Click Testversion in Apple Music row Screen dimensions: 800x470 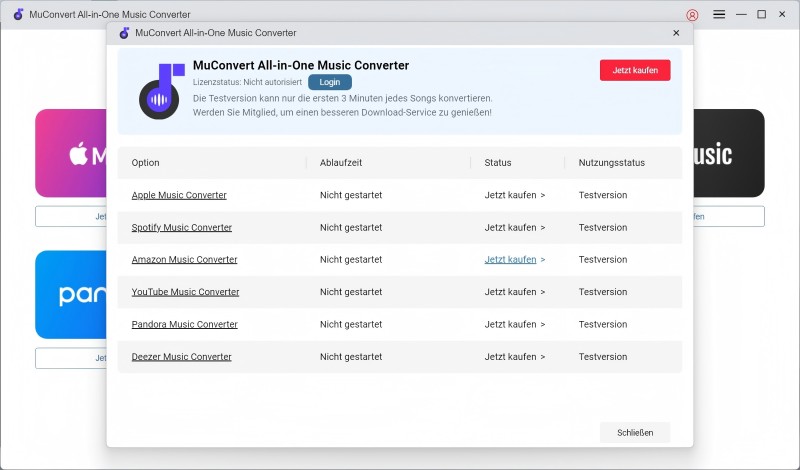pyautogui.click(x=603, y=195)
